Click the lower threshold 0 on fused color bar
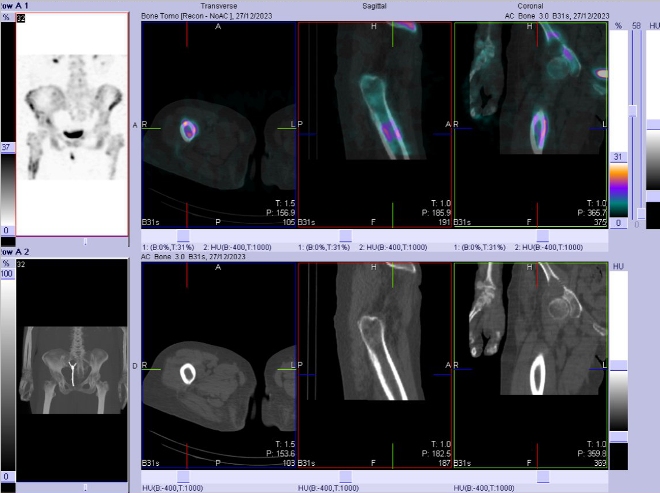The image size is (660, 493). coord(618,223)
